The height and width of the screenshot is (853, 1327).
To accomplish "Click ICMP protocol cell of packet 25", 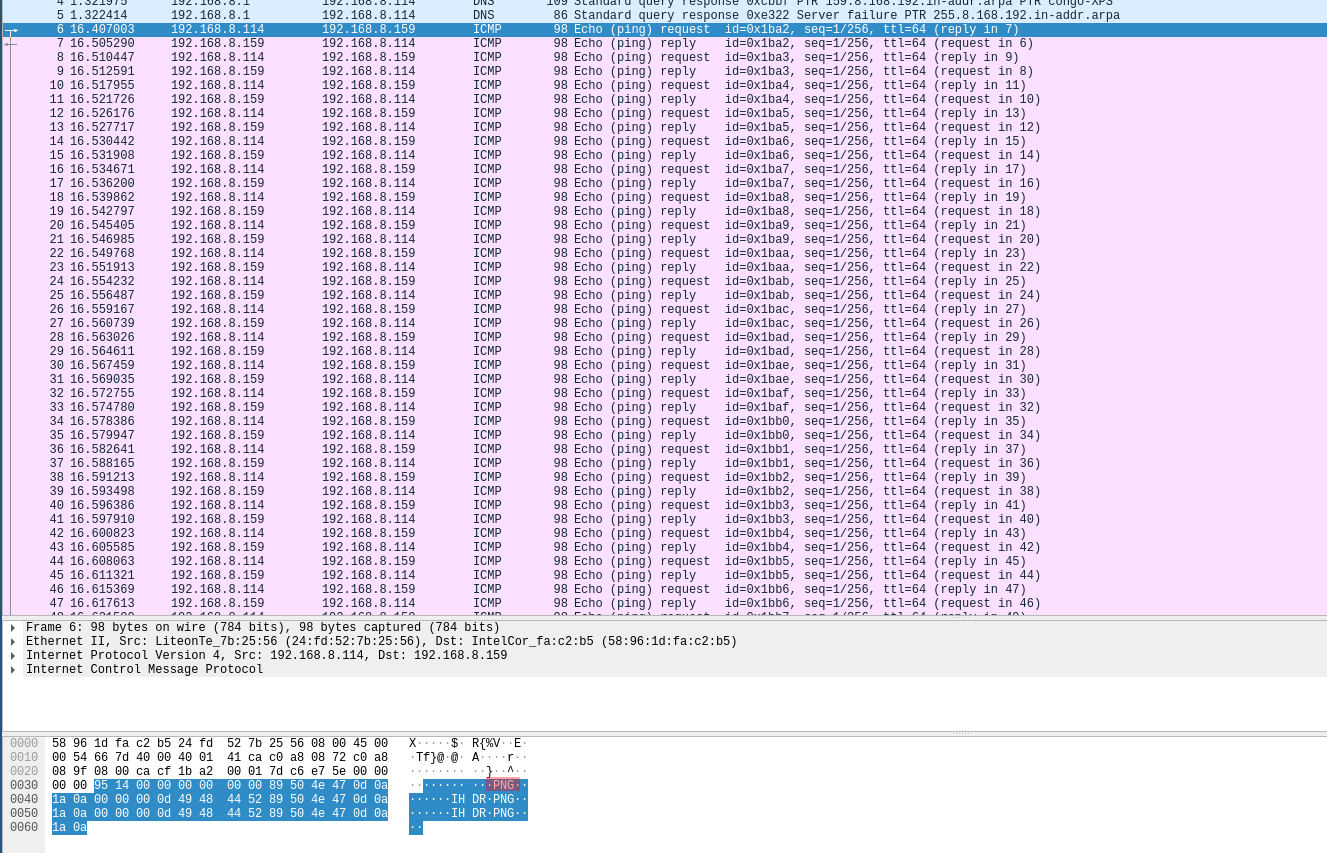I will coord(486,296).
